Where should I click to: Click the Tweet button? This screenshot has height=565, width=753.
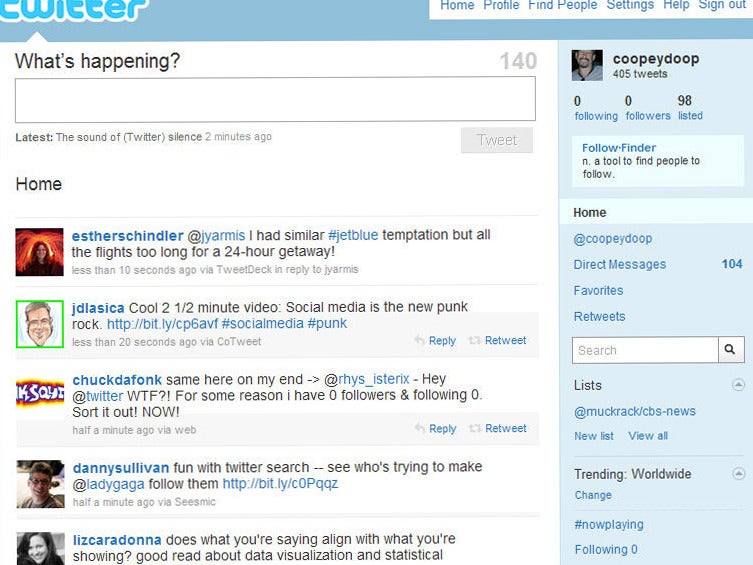tap(497, 140)
